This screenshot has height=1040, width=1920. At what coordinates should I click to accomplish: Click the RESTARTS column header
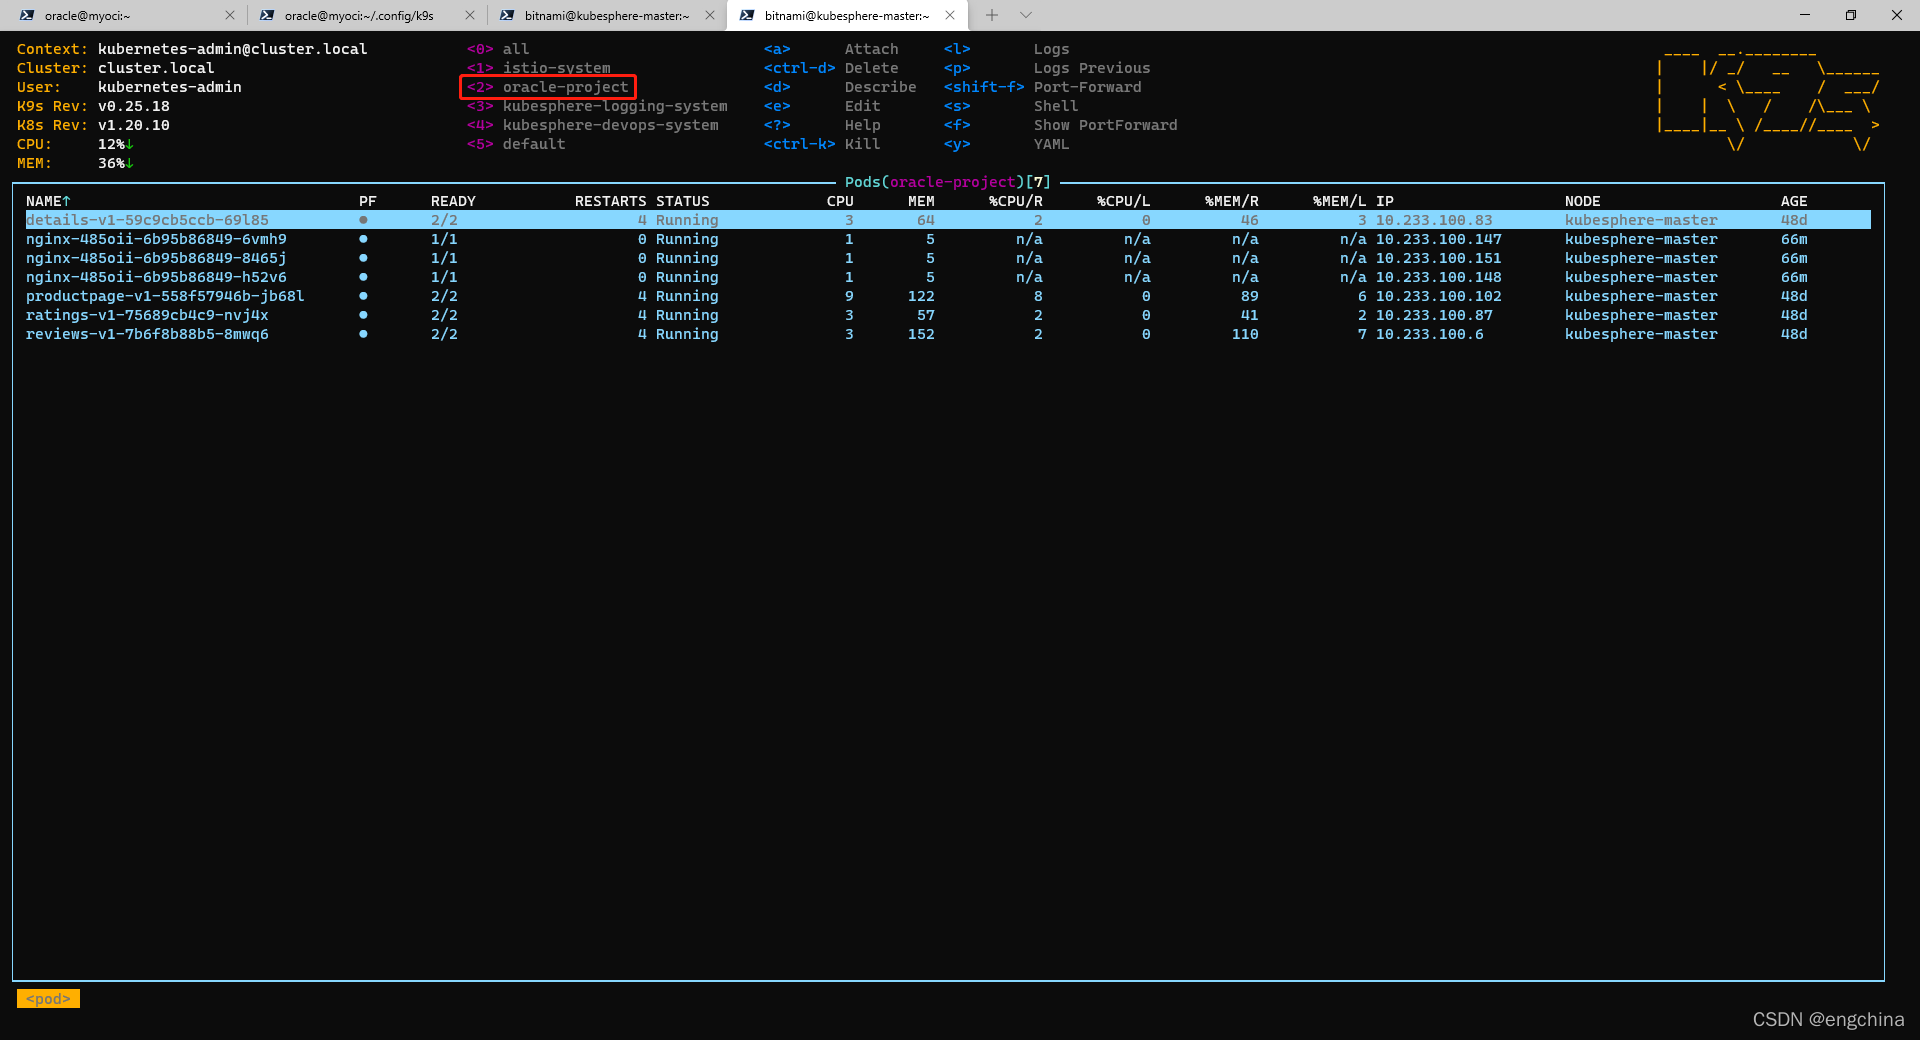tap(610, 201)
